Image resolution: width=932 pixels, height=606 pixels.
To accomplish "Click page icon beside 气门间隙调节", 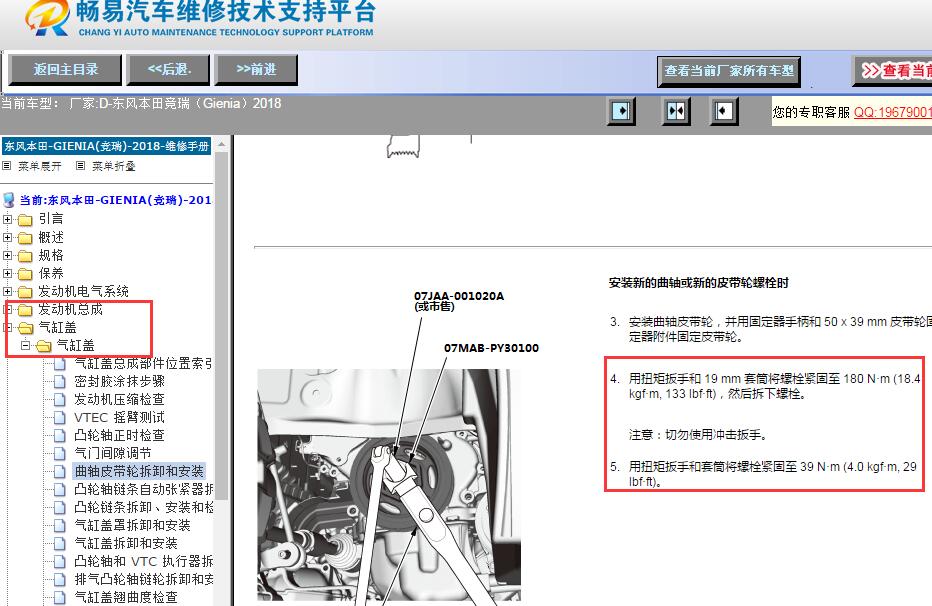I will (x=59, y=453).
